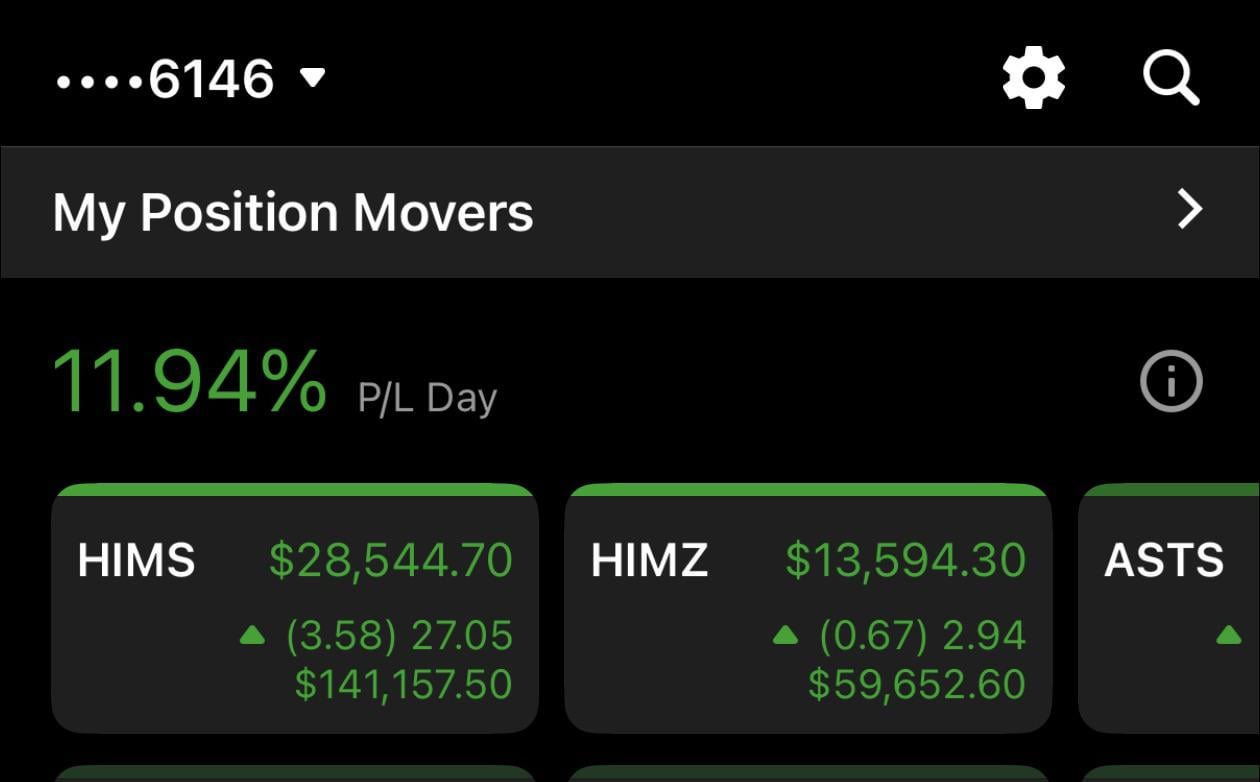The width and height of the screenshot is (1260, 782).
Task: Tap the search magnifier icon
Action: (x=1170, y=78)
